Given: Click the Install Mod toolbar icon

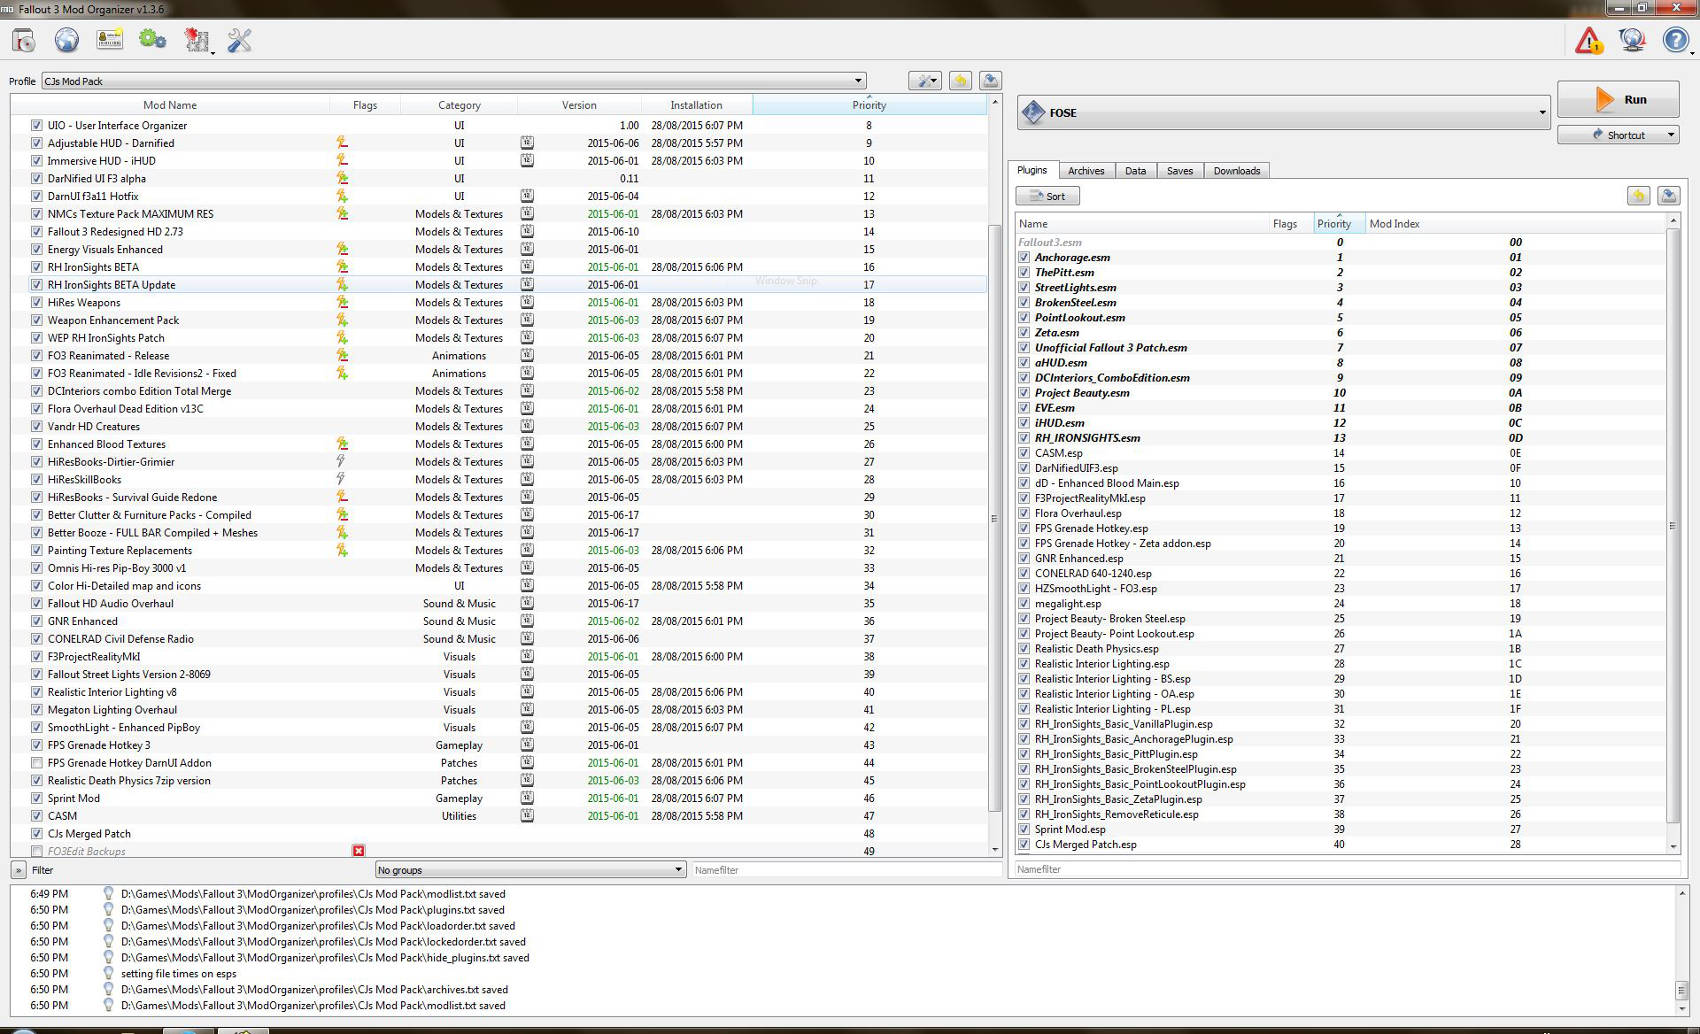Looking at the screenshot, I should point(24,40).
